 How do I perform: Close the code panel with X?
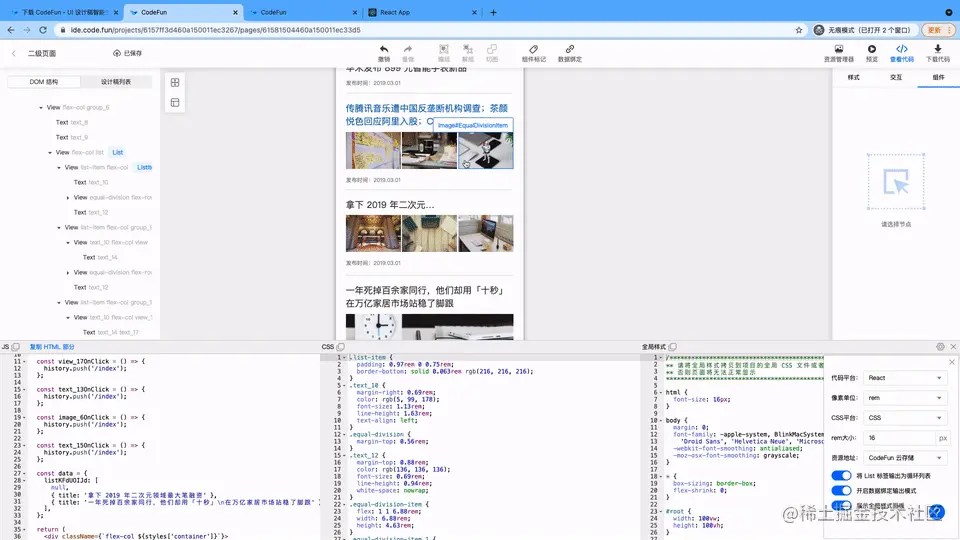pyautogui.click(x=953, y=347)
